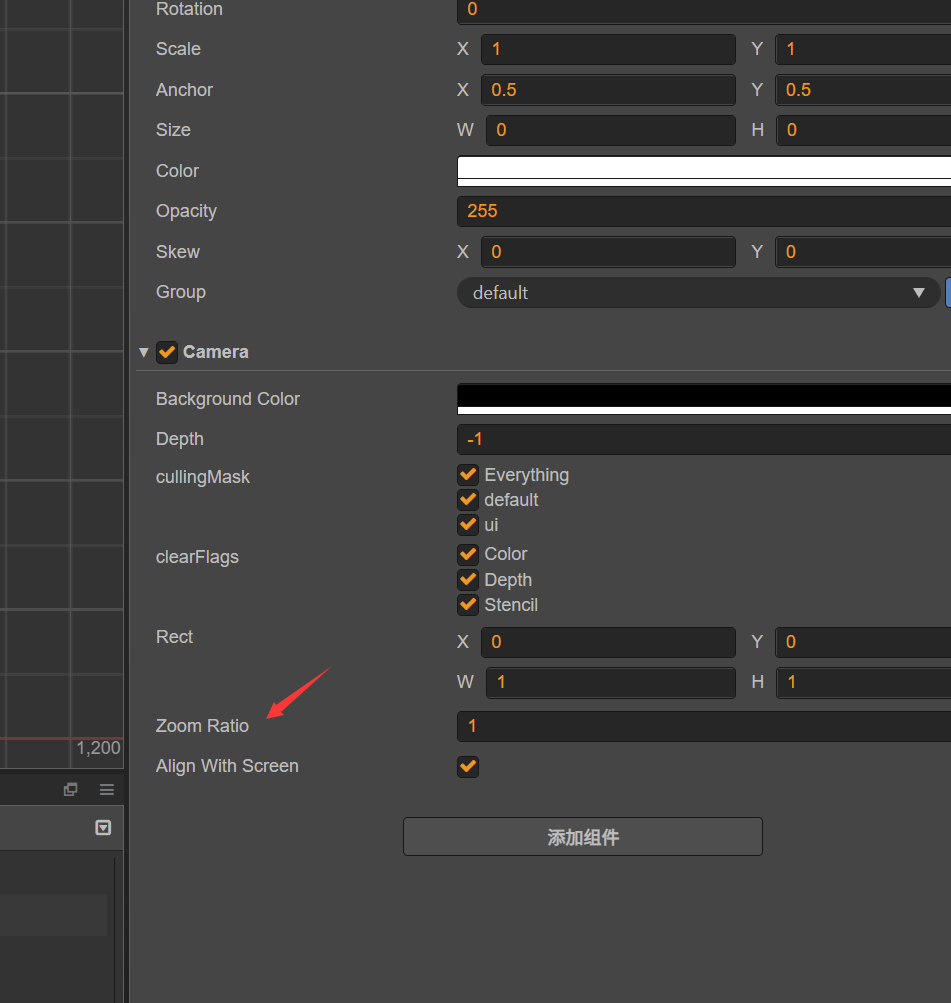Open the Background Color swatch picker

(704, 399)
